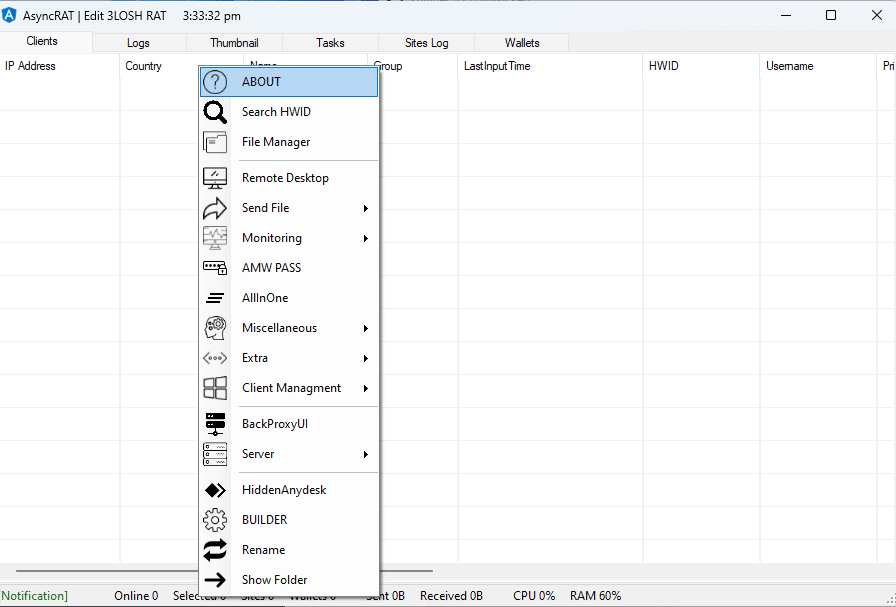This screenshot has height=607, width=896.
Task: Expand the Extra submenu arrow
Action: pos(366,358)
